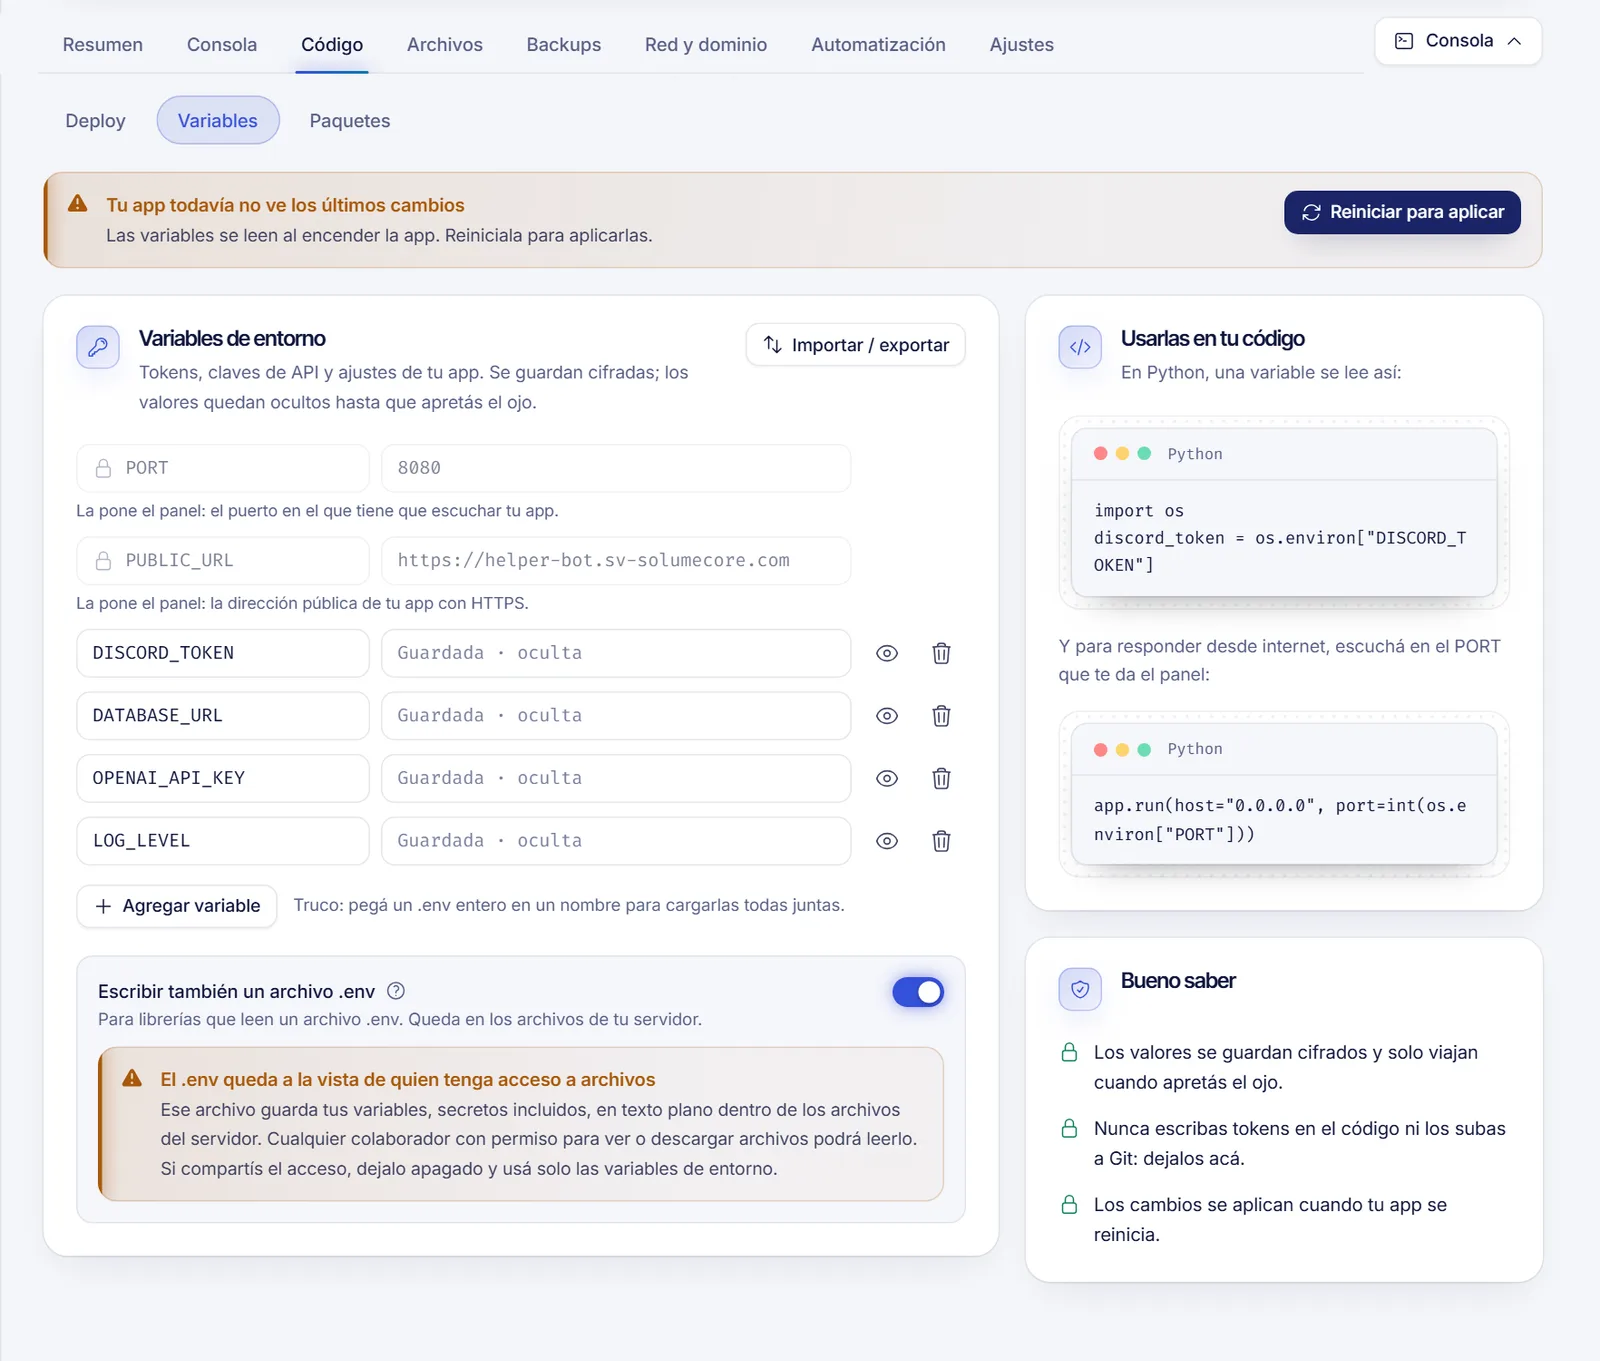The image size is (1600, 1361).
Task: Switch to the Deploy sub-tab
Action: (96, 121)
